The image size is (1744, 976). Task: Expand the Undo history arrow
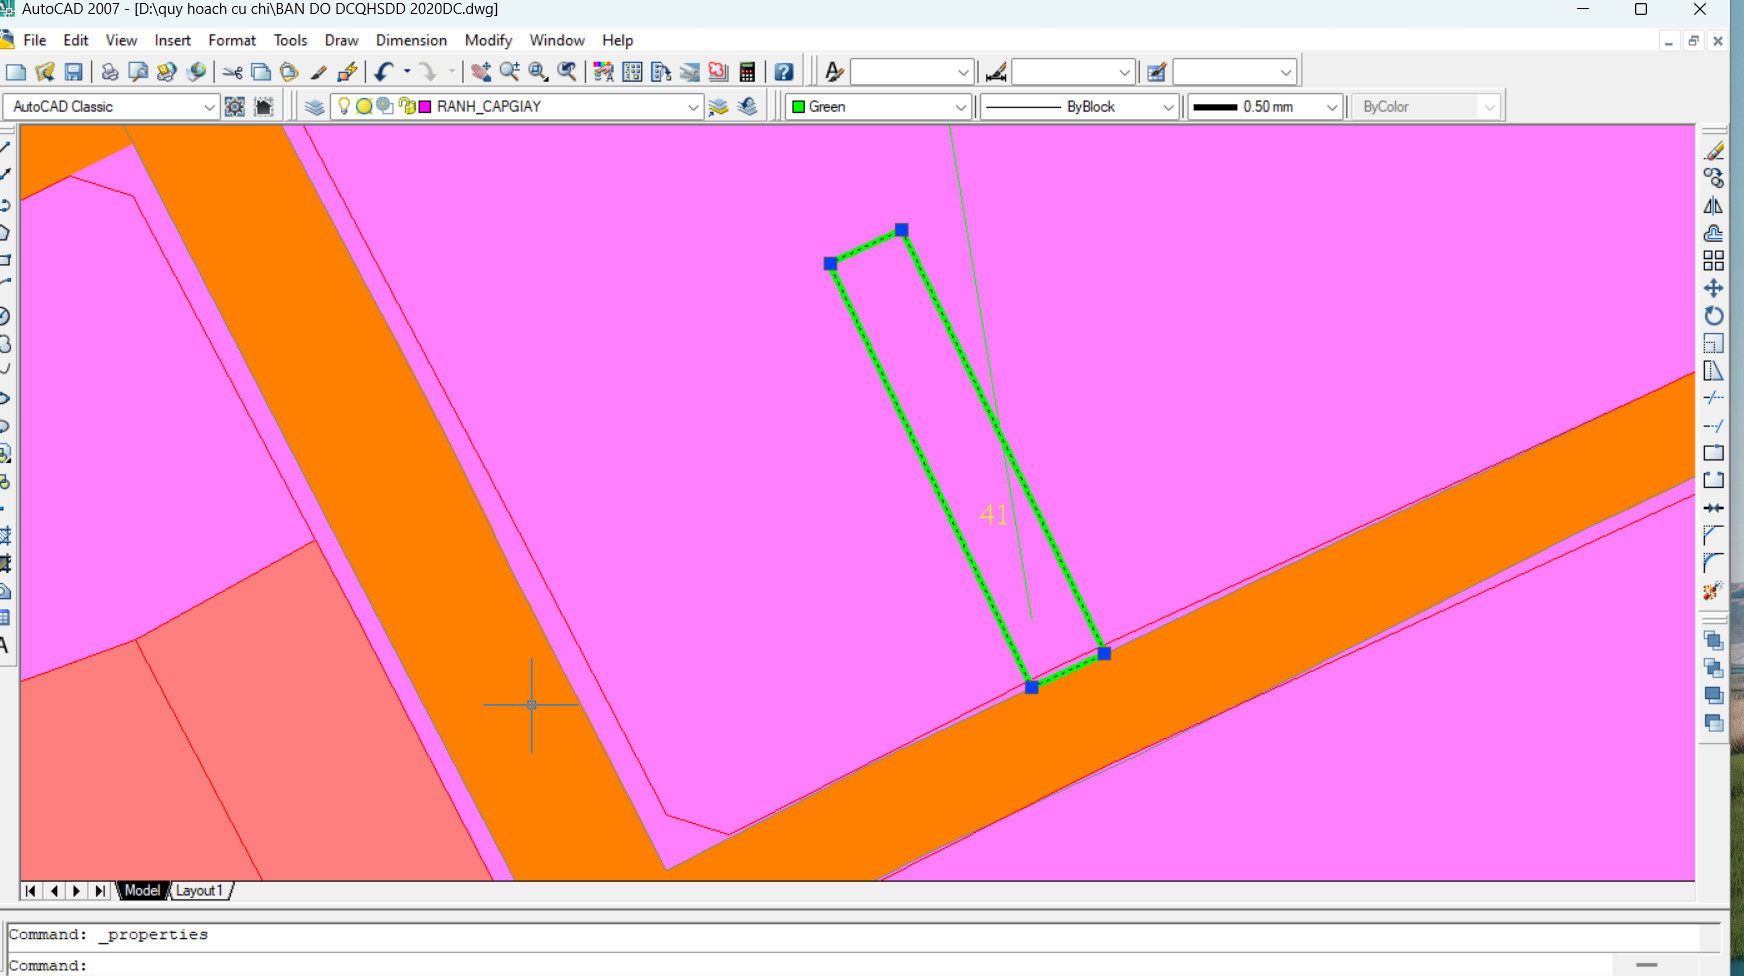pos(406,72)
